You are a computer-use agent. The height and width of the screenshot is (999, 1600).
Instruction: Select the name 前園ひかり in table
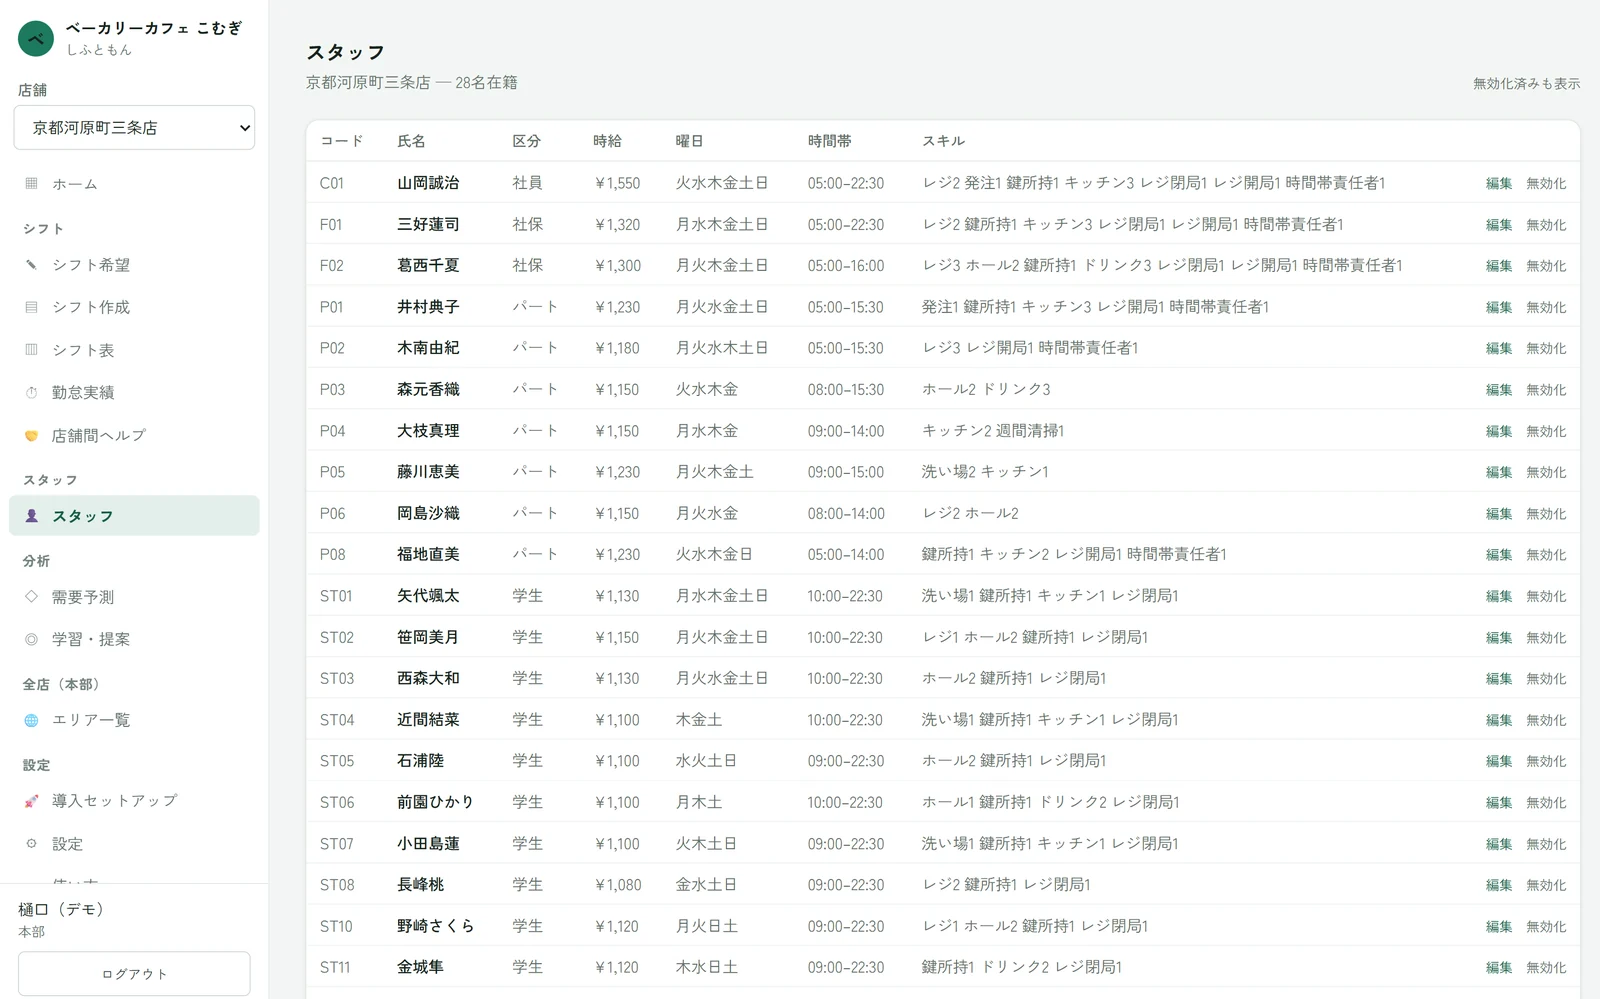[x=435, y=802]
